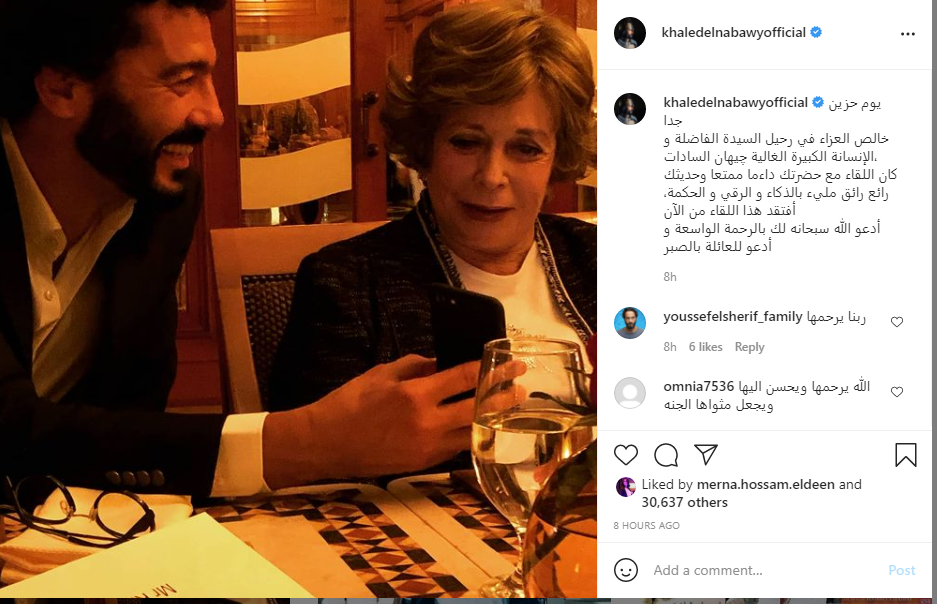
Task: Click the verified badge in header
Action: point(816,33)
